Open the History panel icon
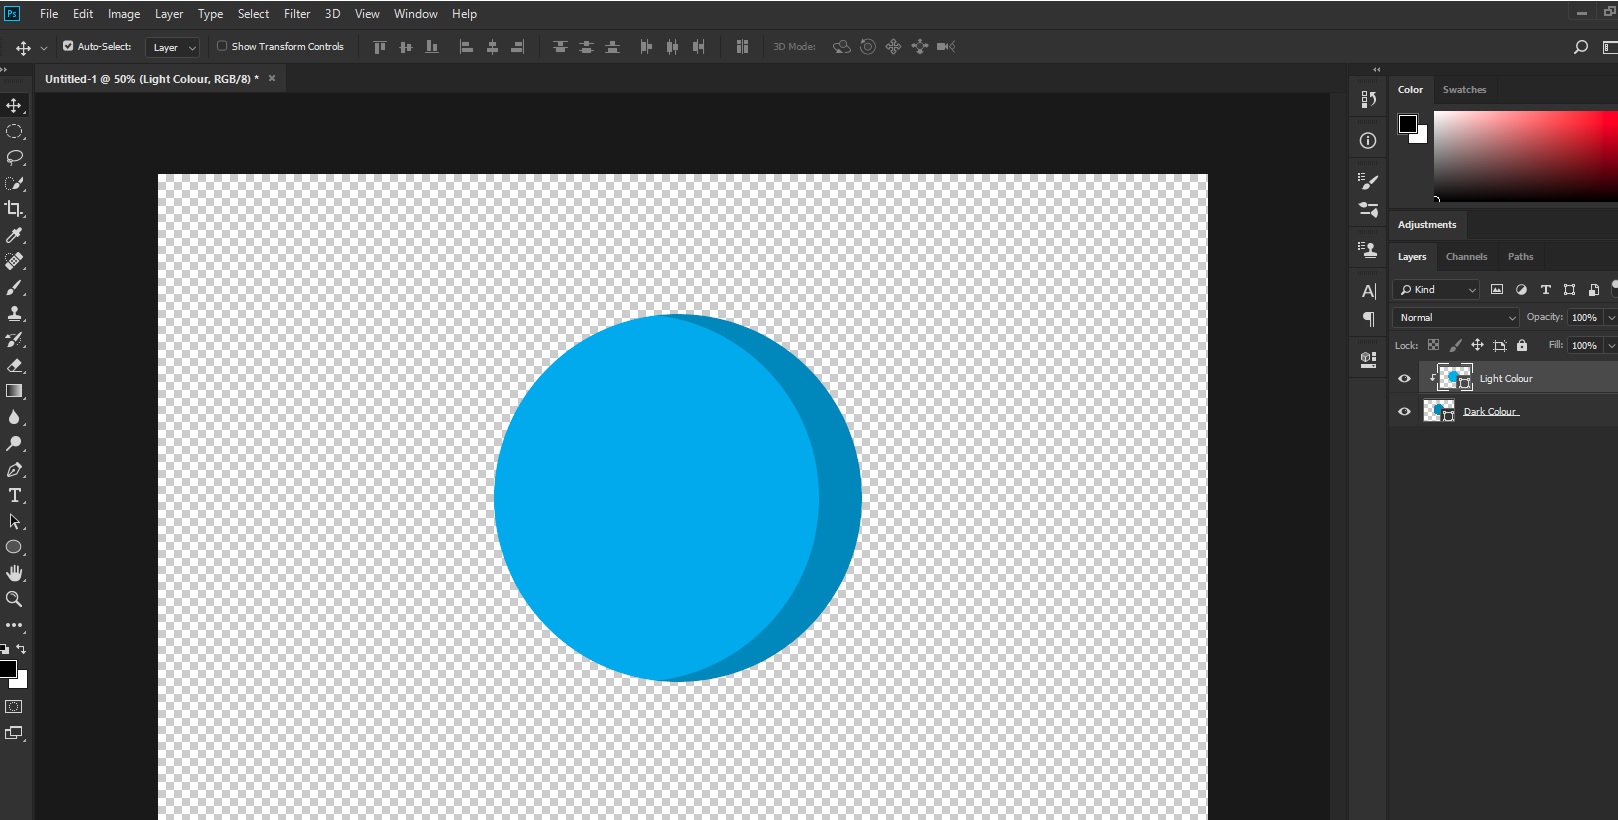The image size is (1618, 820). [x=1368, y=99]
